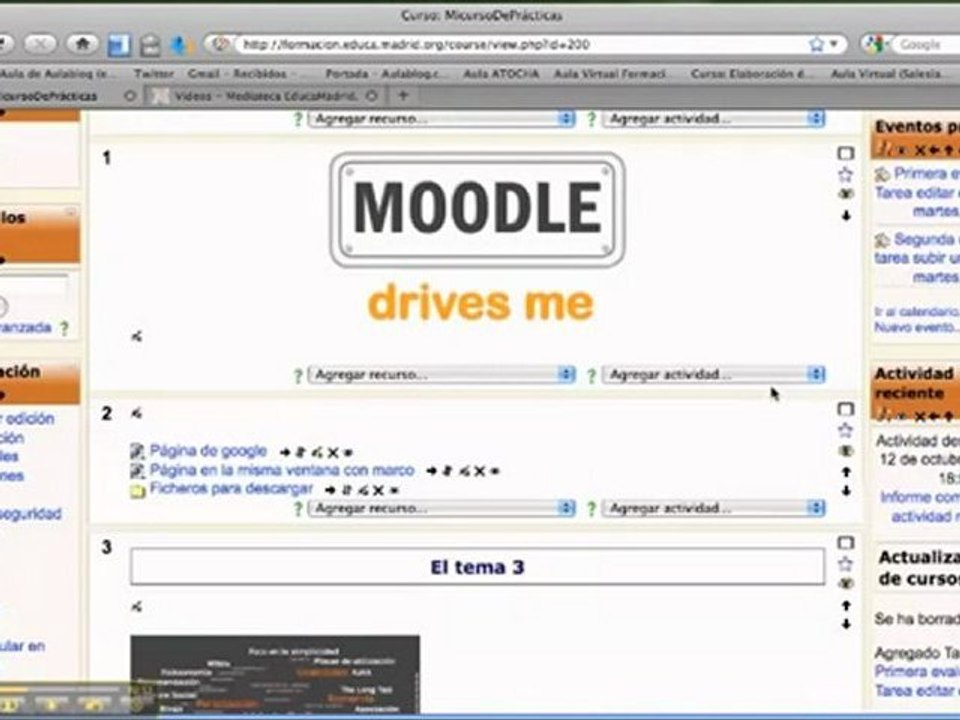Move section 3 down with arrow

pos(846,624)
